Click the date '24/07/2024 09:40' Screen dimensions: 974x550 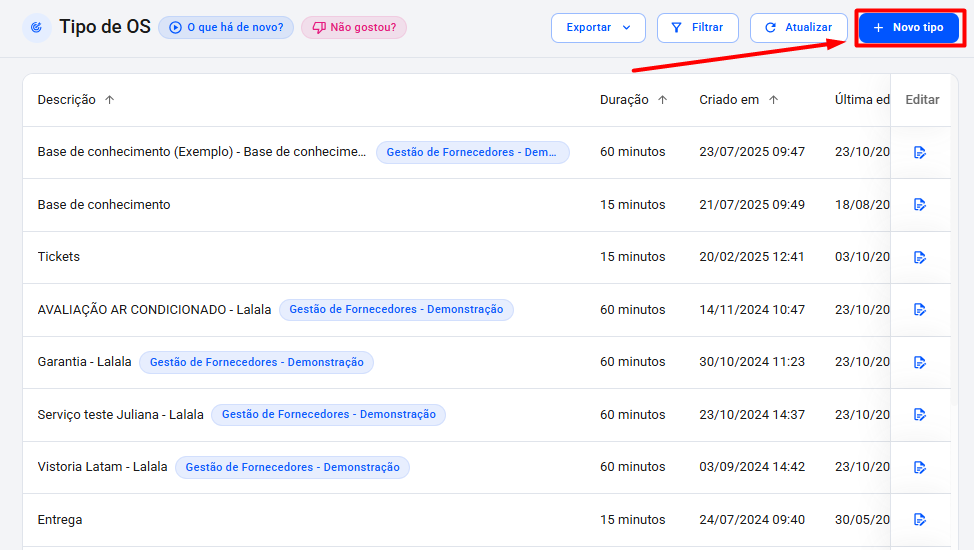coord(752,520)
